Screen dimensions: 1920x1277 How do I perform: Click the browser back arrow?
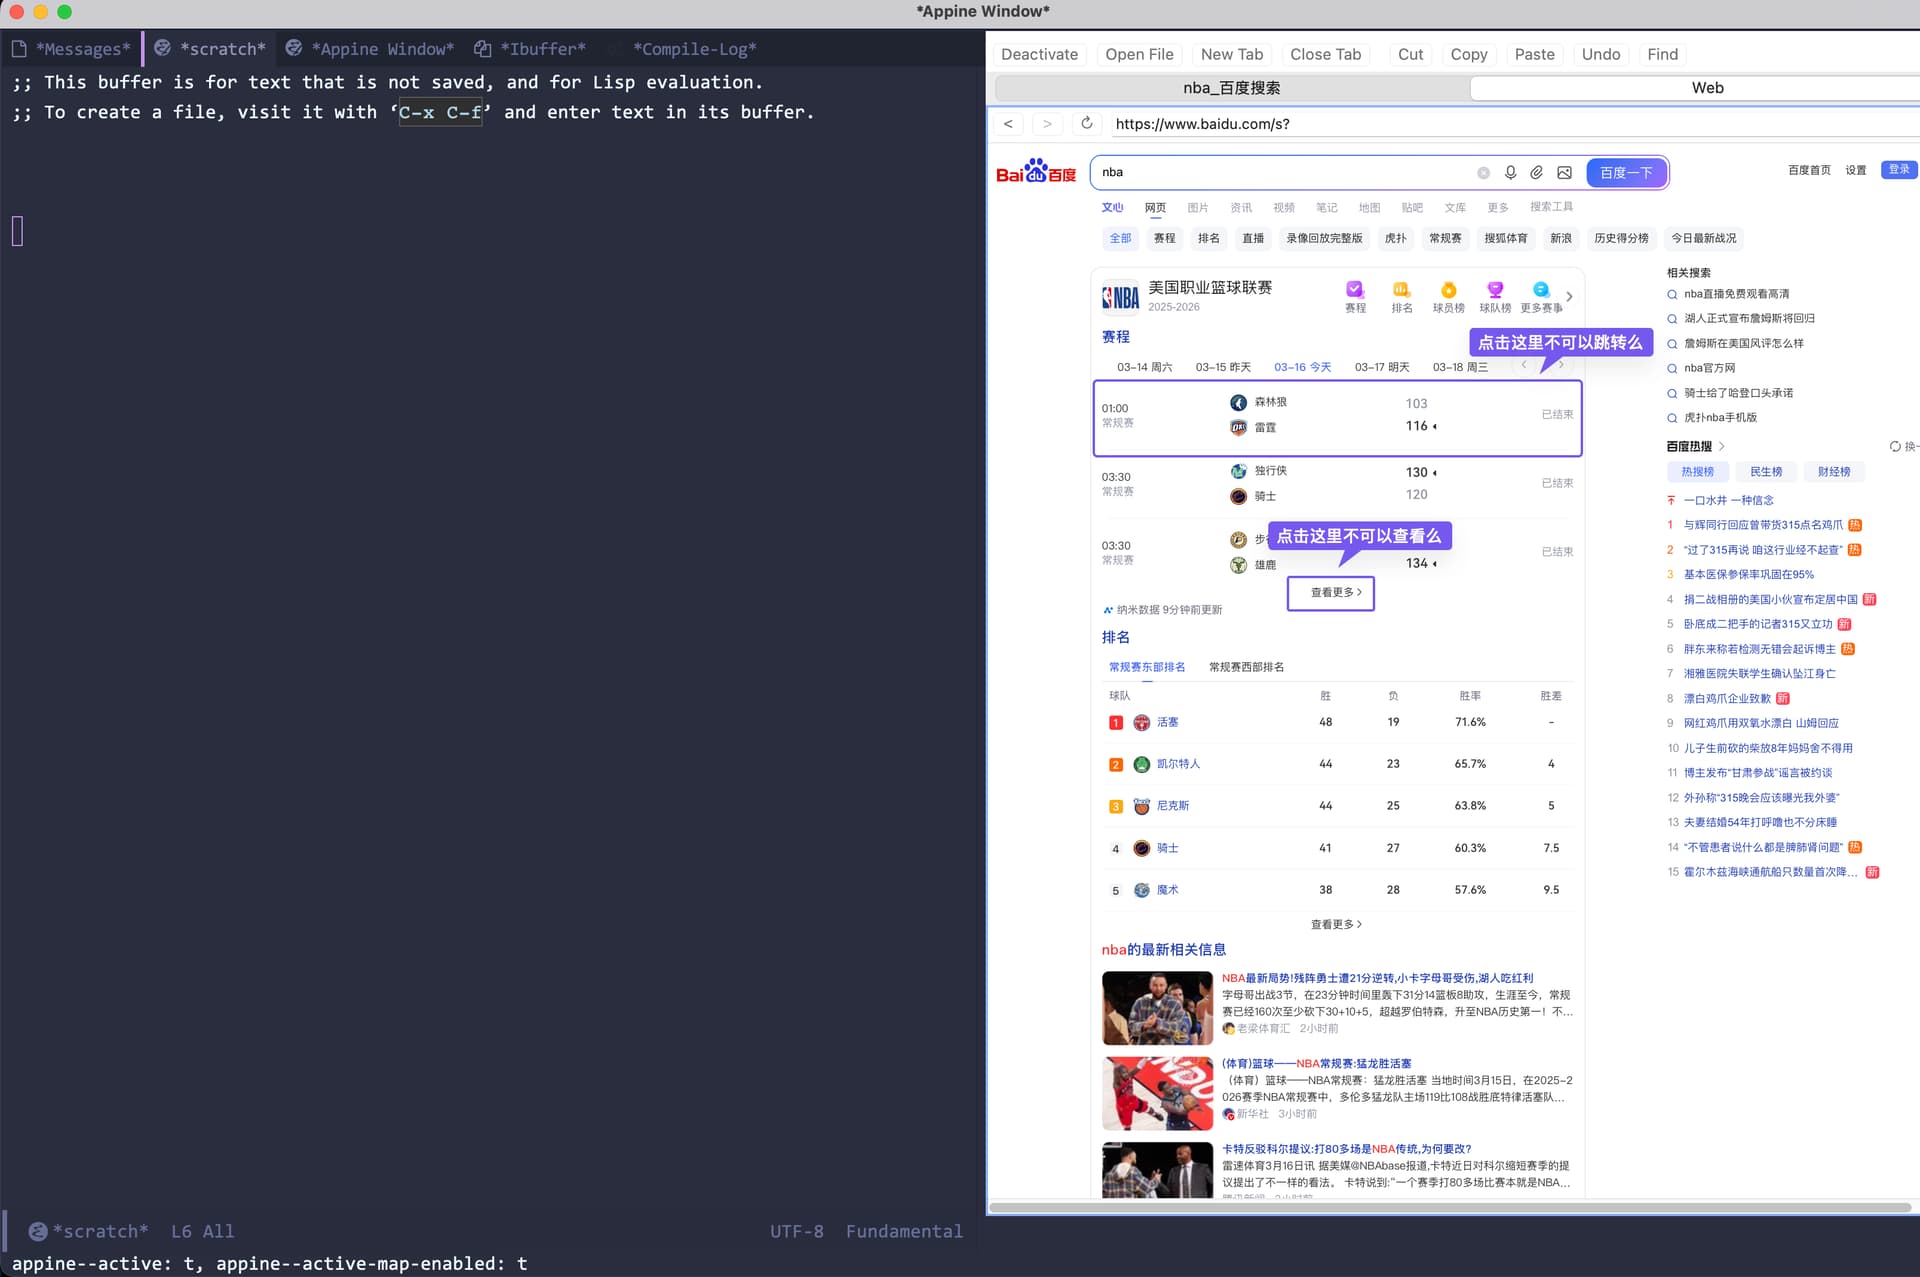pos(1008,123)
